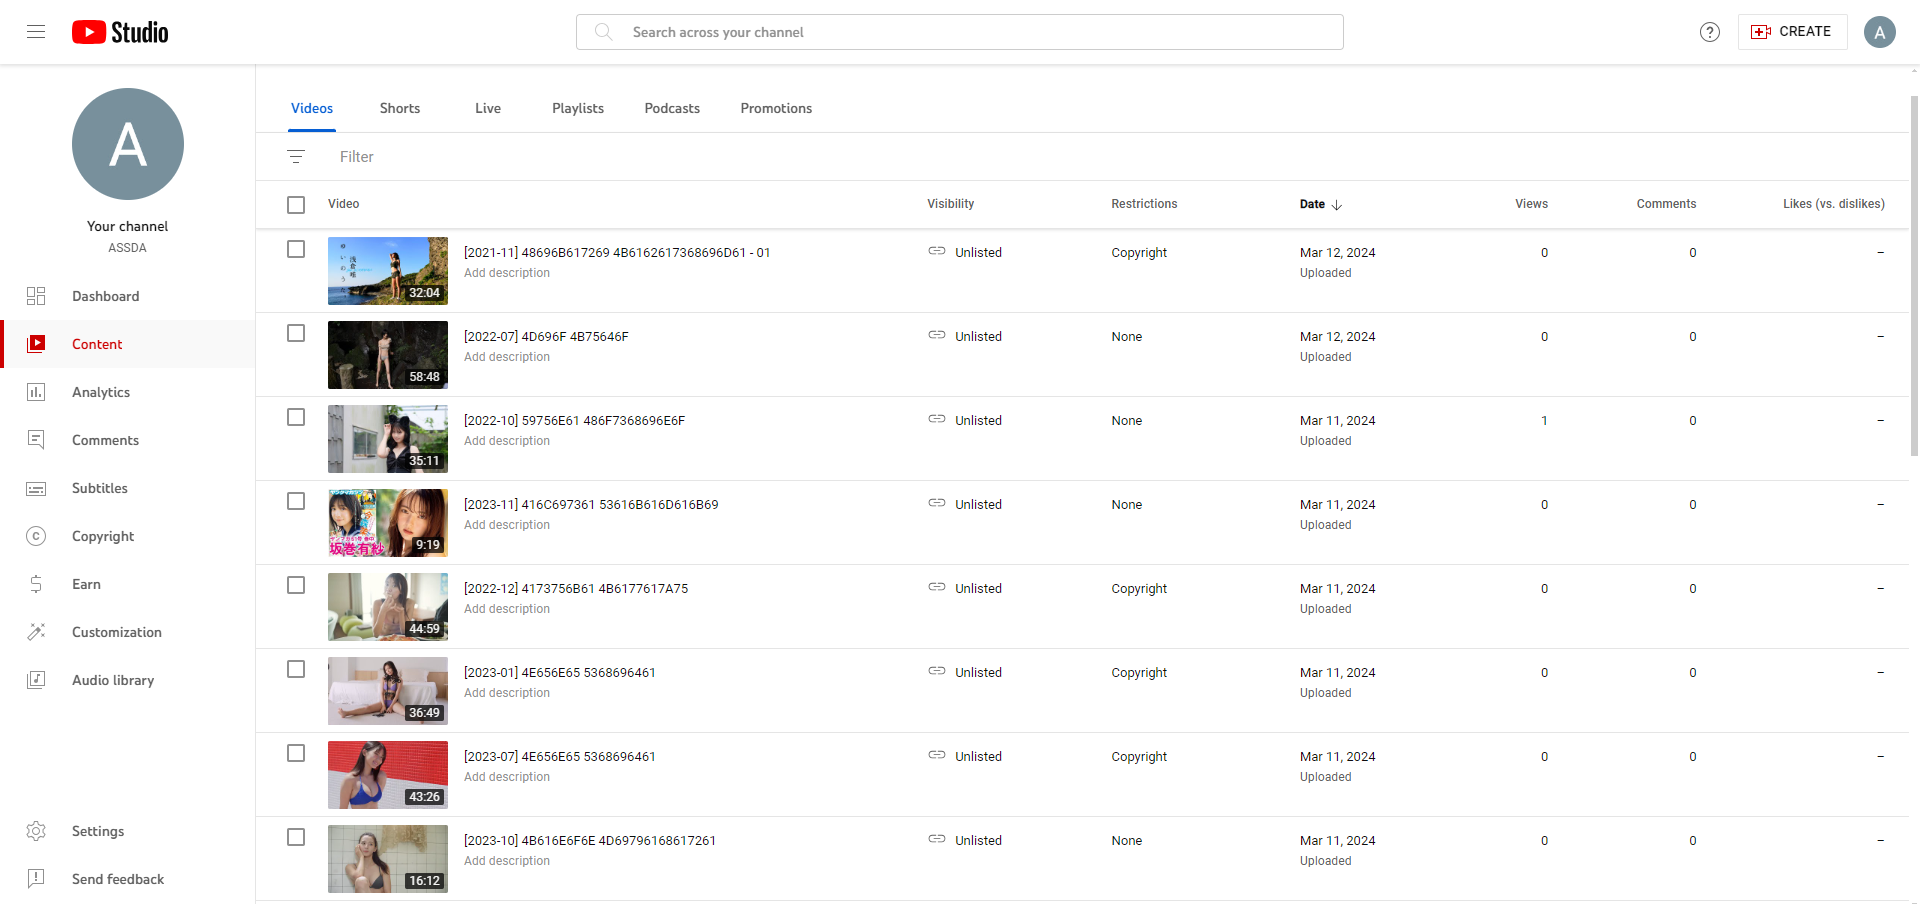Click the filter lines icon
1920x904 pixels.
[x=296, y=157]
